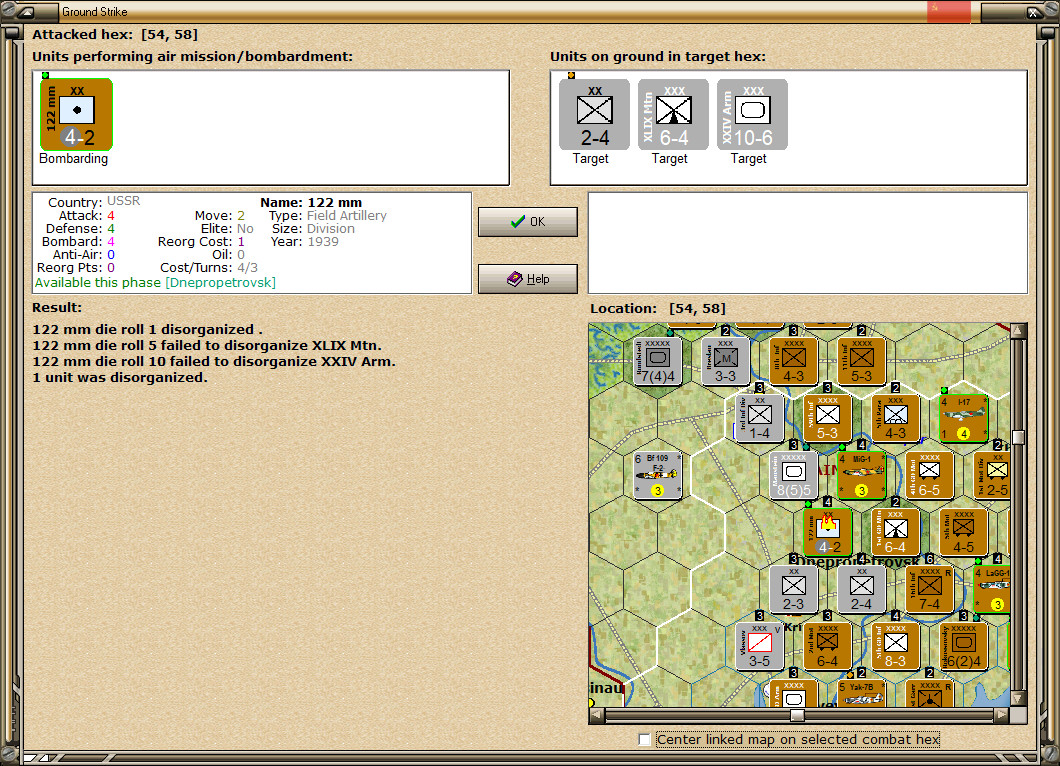1060x766 pixels.
Task: Select the 2-4 Target unit counter
Action: [x=594, y=113]
